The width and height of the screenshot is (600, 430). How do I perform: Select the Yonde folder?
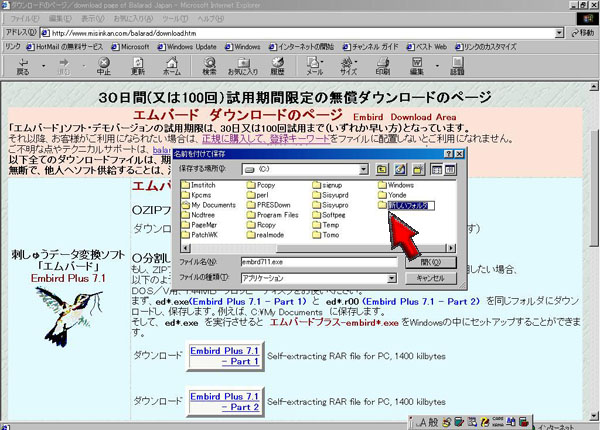click(393, 195)
